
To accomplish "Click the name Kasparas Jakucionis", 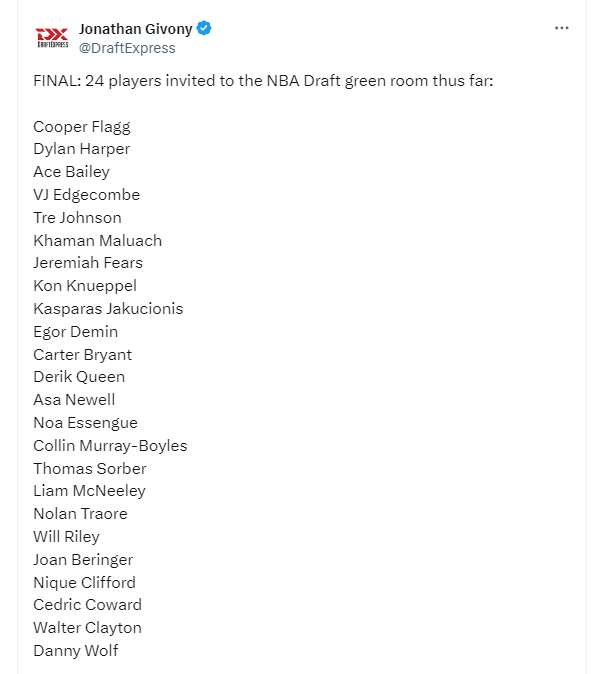I will point(108,309).
